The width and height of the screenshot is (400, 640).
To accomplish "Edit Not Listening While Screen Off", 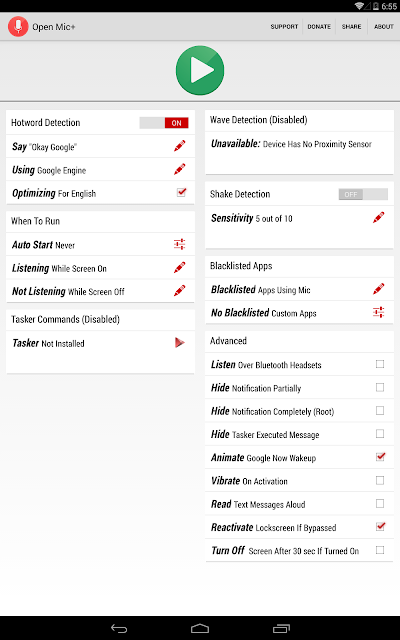I will 180,291.
